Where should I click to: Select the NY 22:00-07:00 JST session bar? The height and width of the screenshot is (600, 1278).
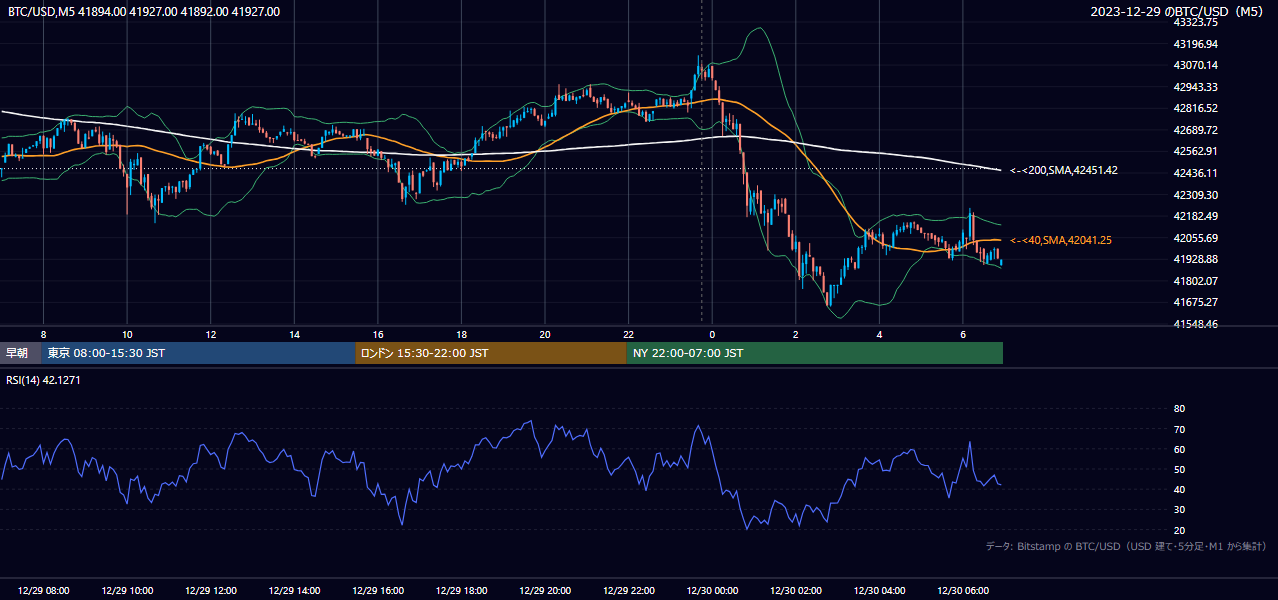pyautogui.click(x=814, y=353)
